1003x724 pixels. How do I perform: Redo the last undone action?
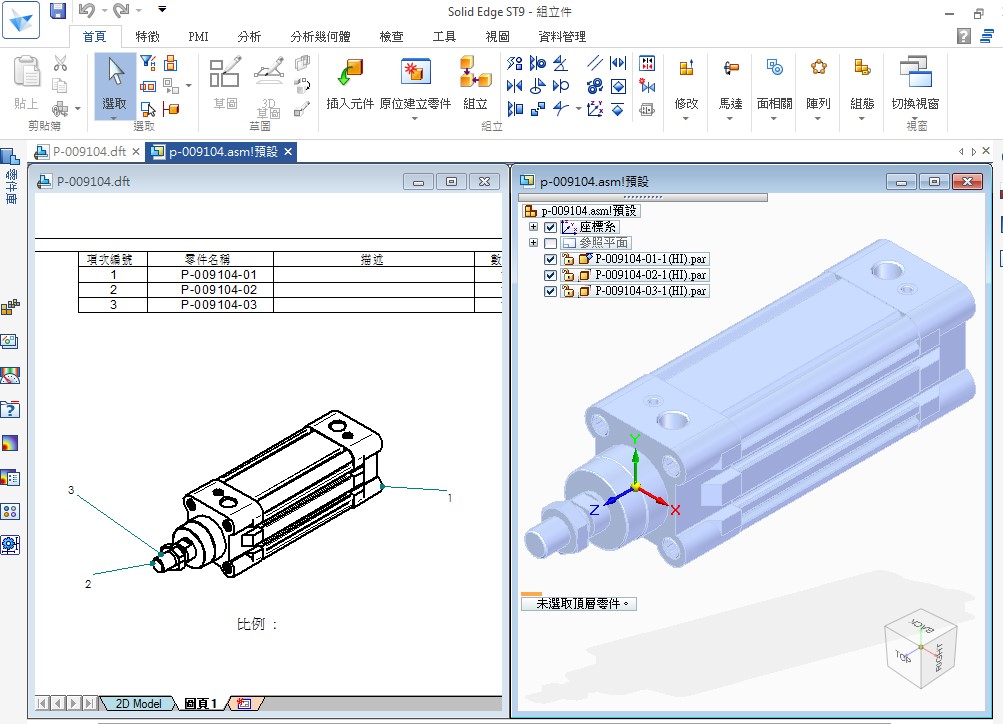pos(121,10)
